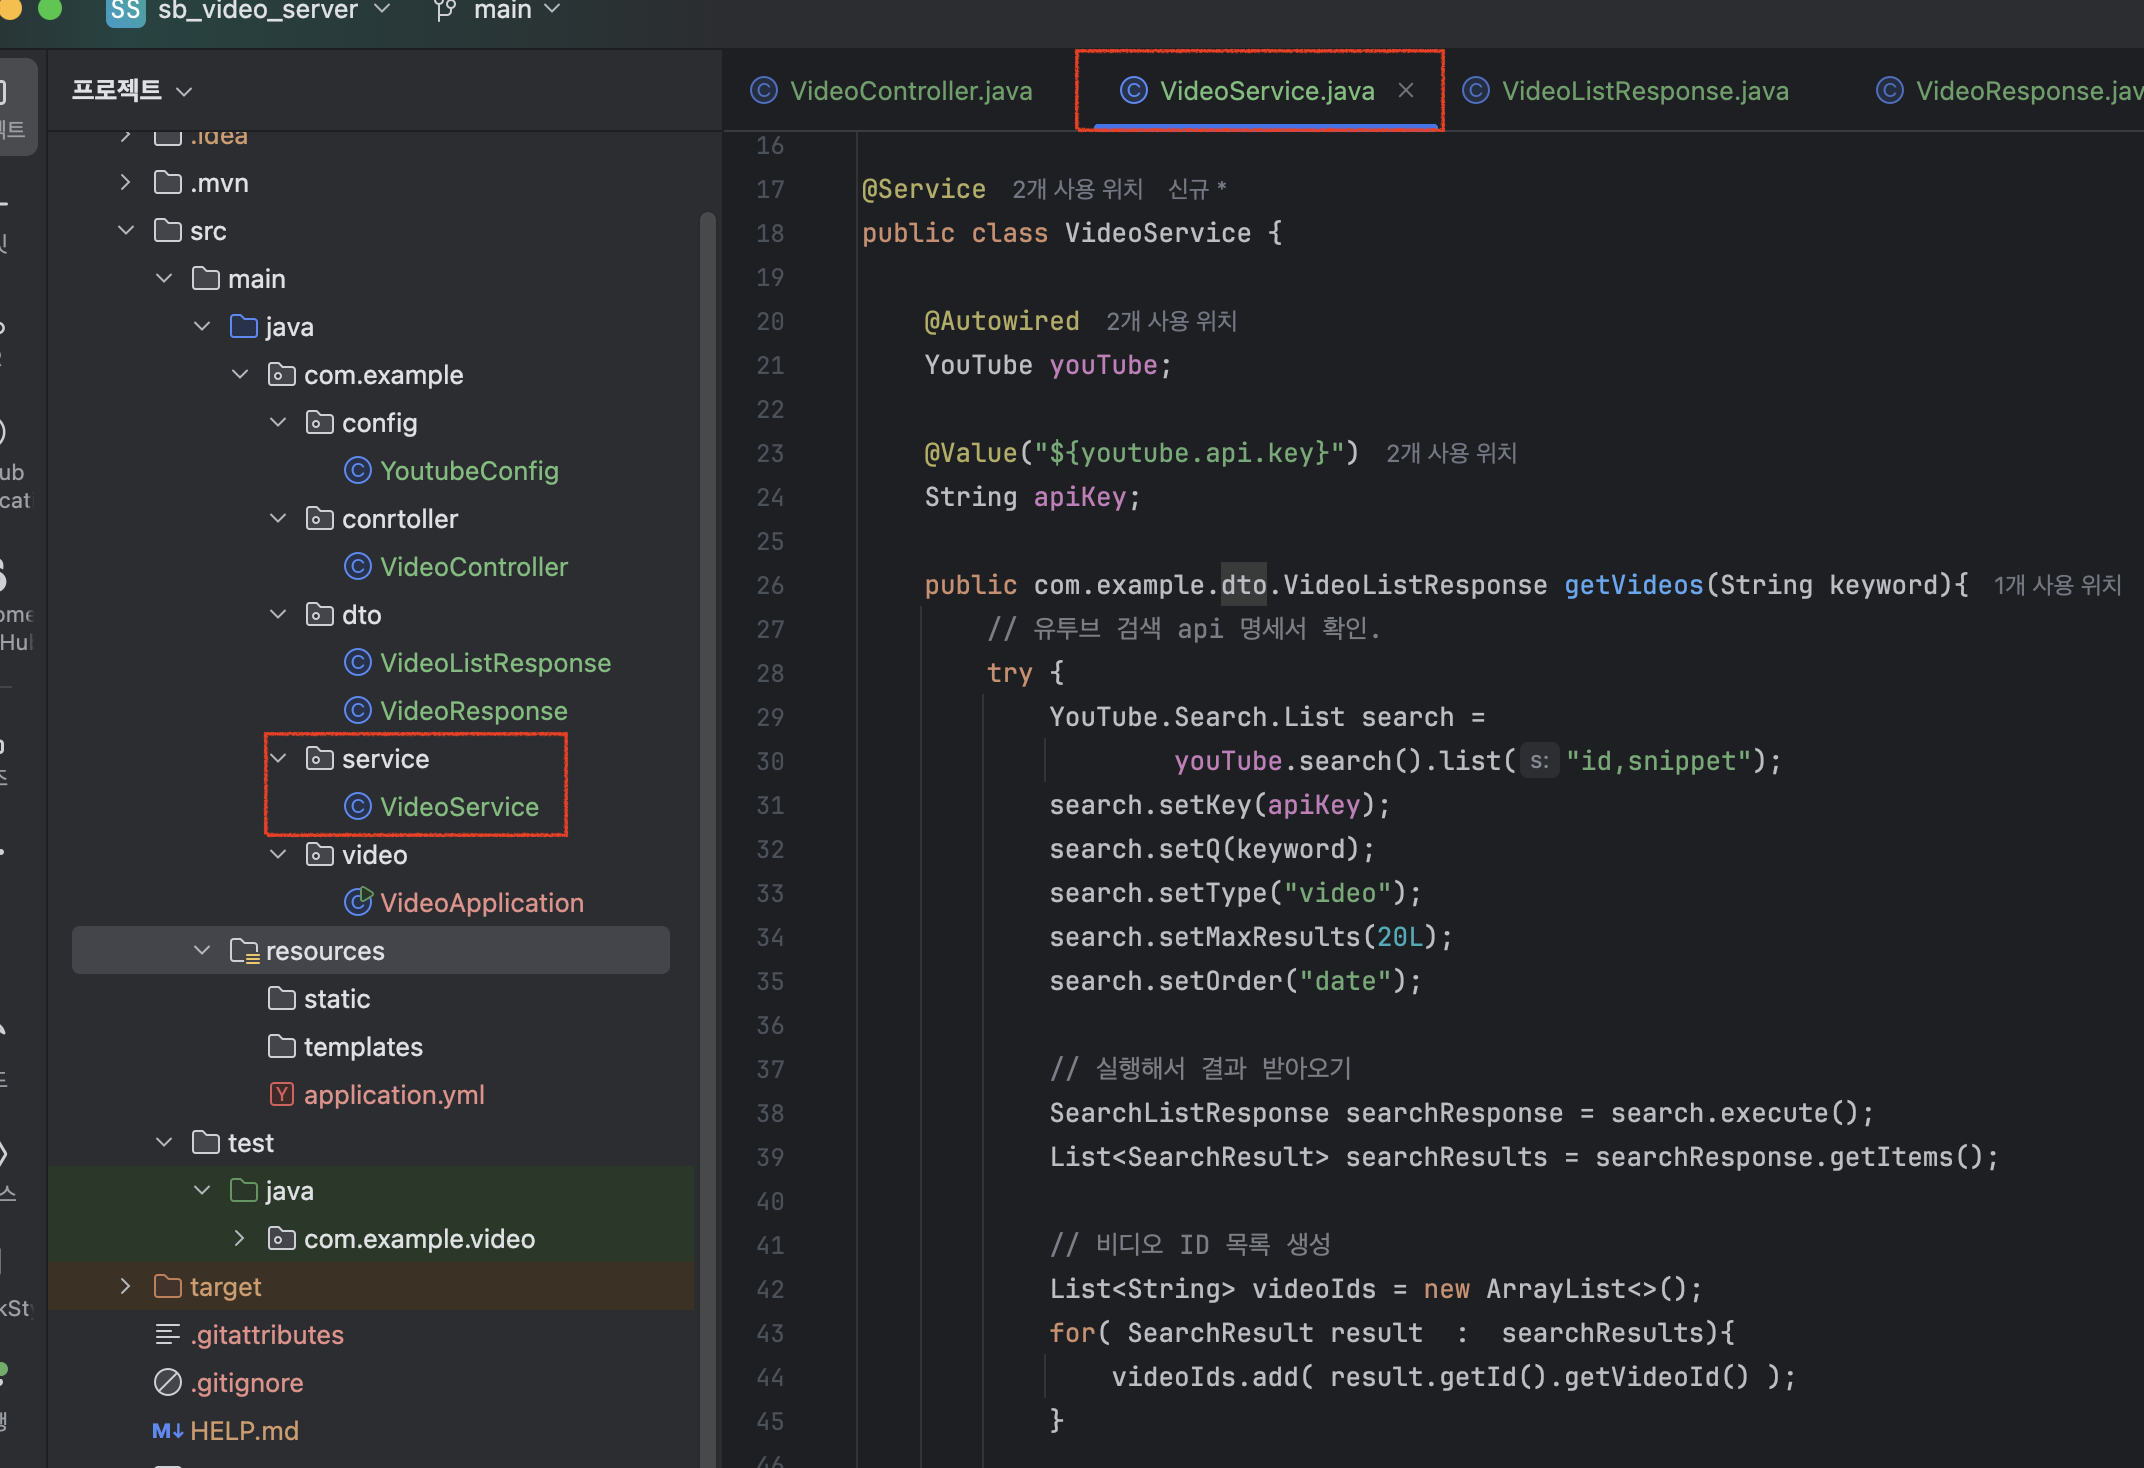Open .gitignore file
Viewport: 2144px width, 1468px height.
(x=247, y=1383)
